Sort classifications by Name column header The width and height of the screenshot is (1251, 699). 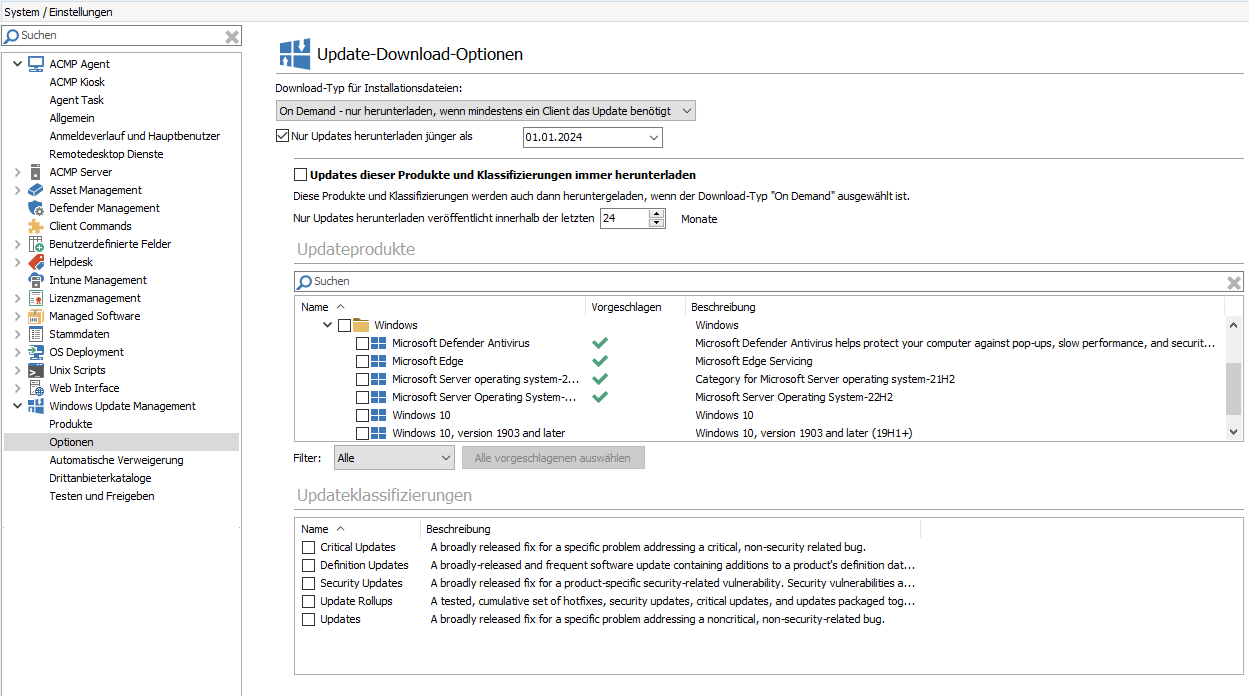coord(358,529)
